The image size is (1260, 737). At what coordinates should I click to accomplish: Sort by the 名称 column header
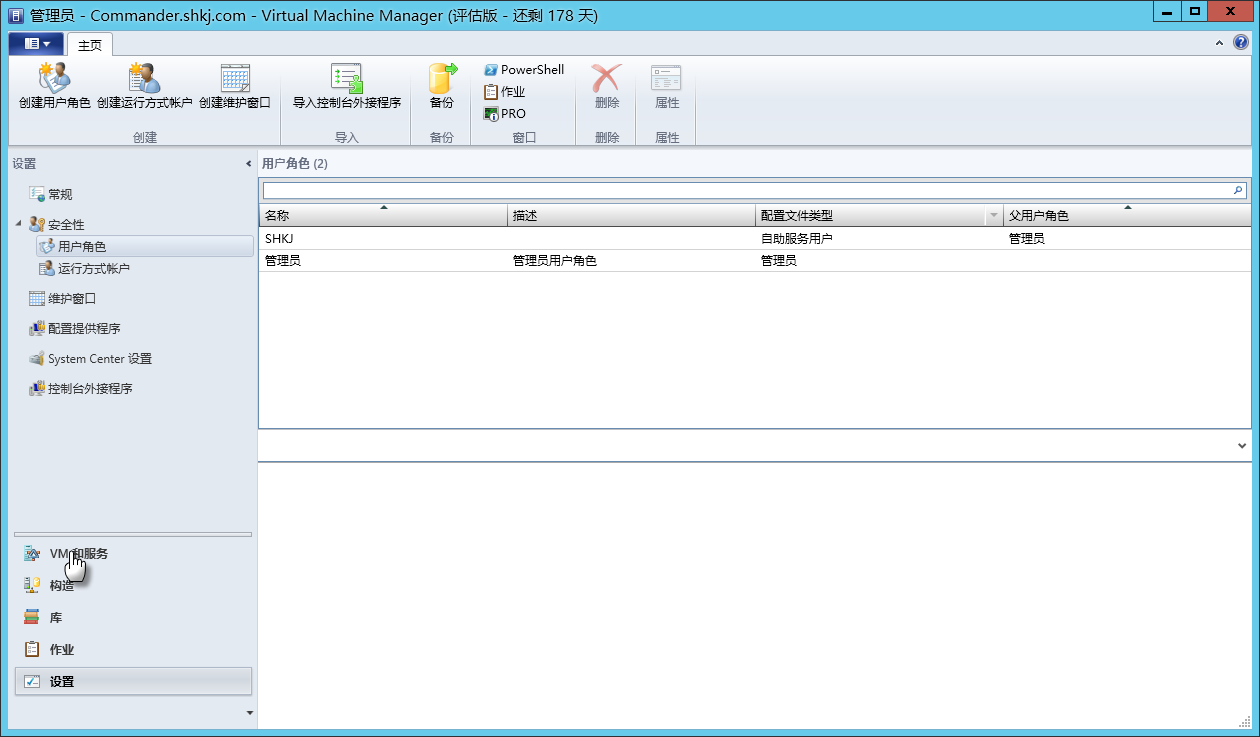click(x=383, y=215)
